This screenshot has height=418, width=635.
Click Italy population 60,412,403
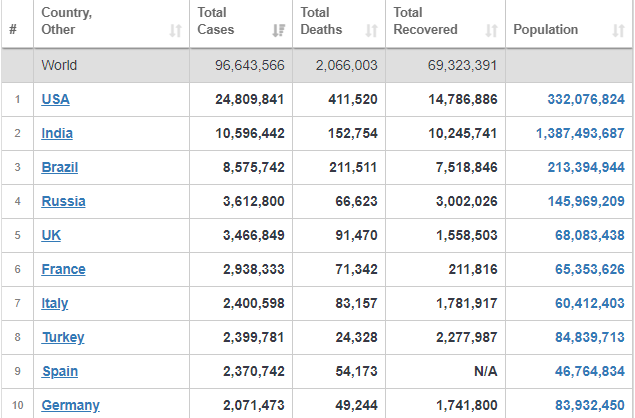(590, 303)
